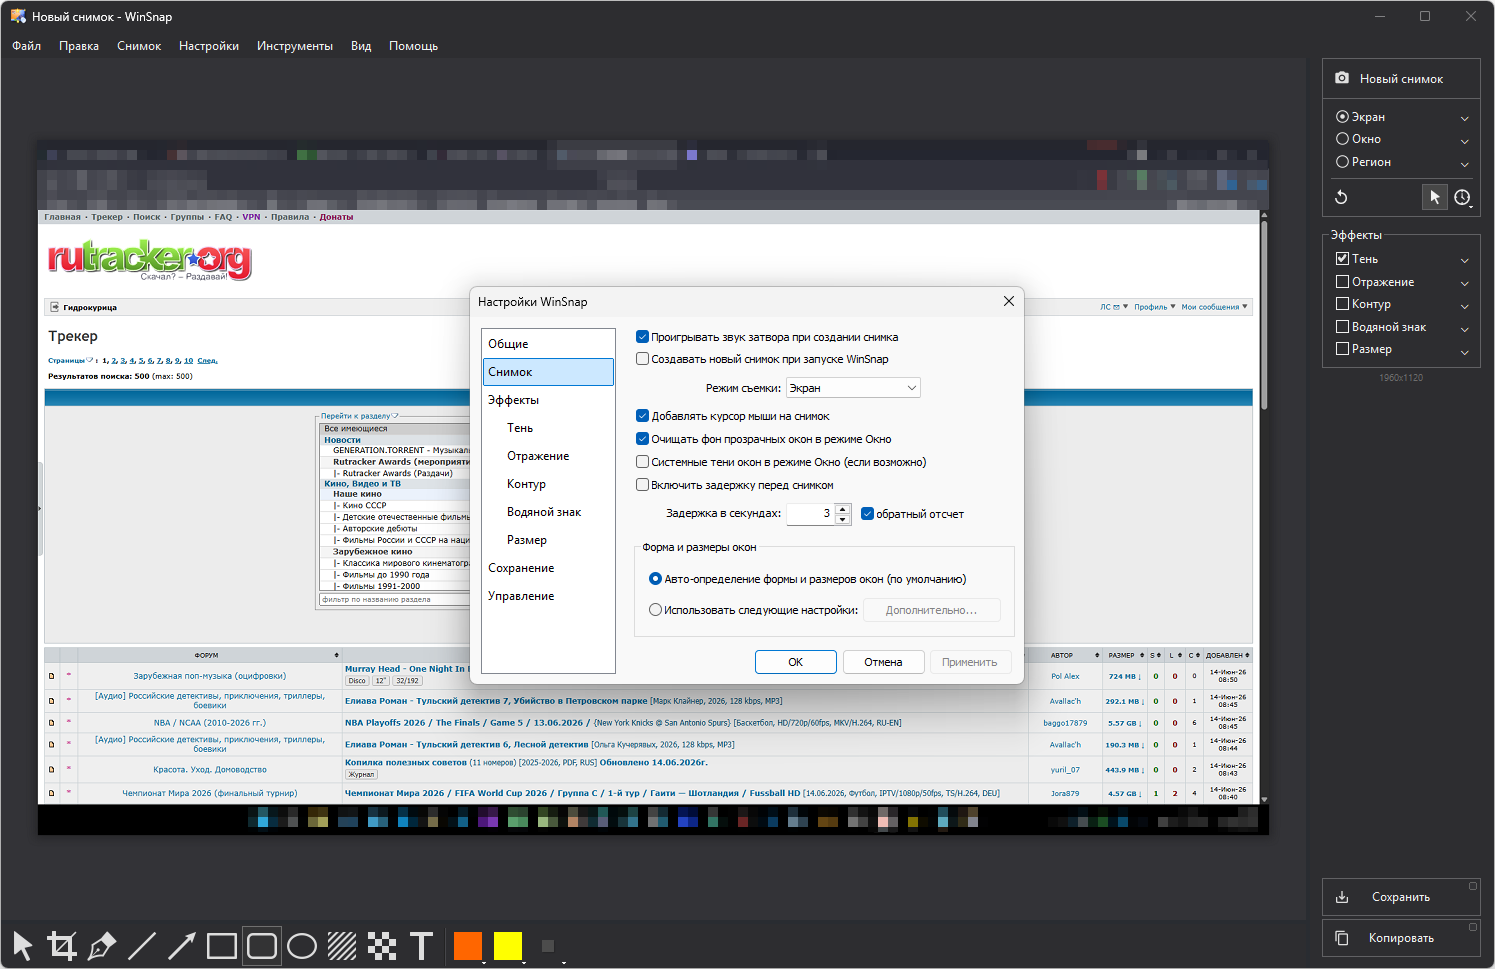Screen dimensions: 1495x969
Task: Expand Размер effect settings chevron
Action: (x=1465, y=352)
